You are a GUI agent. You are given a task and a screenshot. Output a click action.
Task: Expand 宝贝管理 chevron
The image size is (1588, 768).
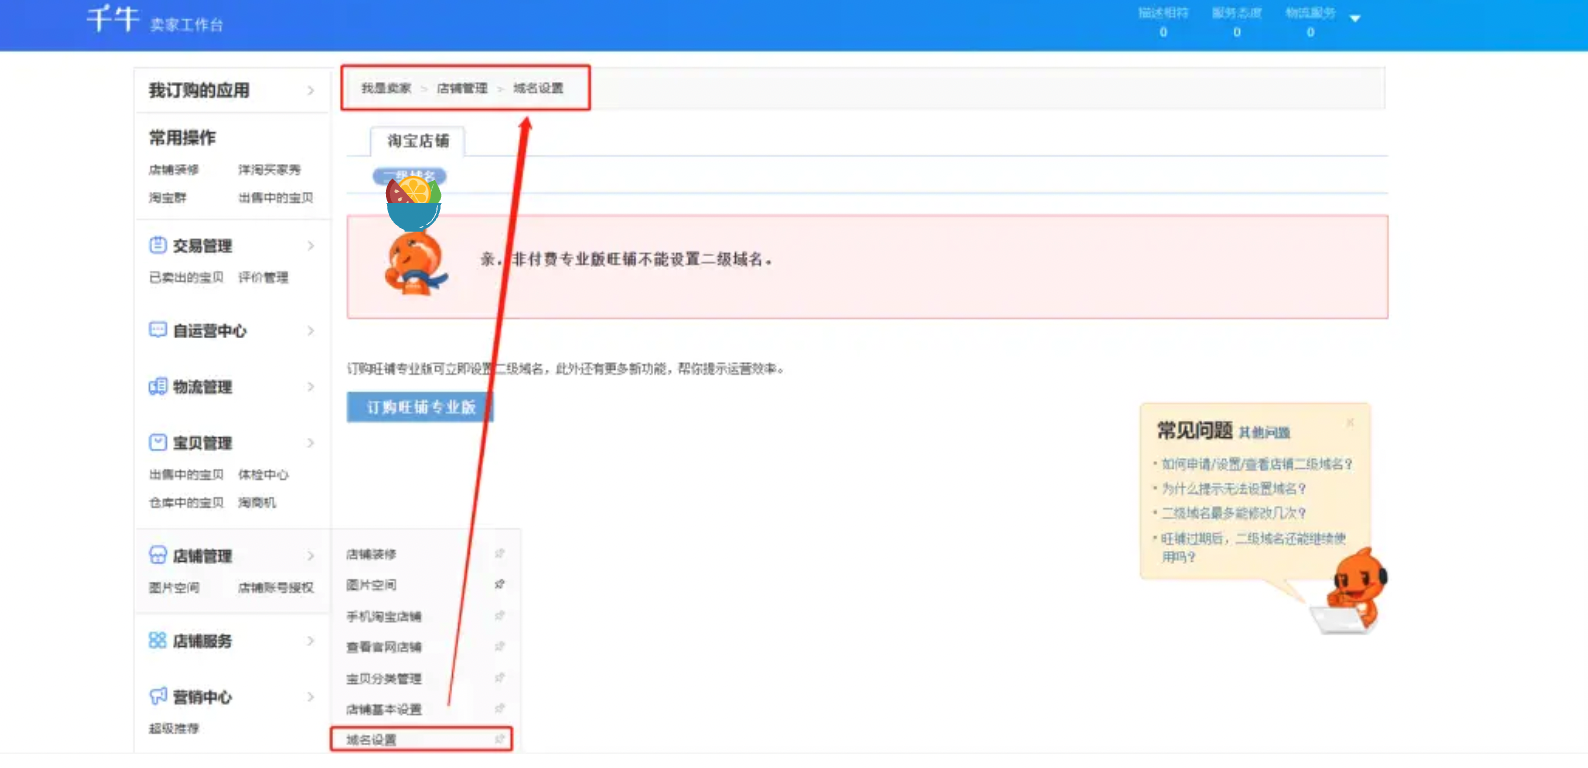(x=311, y=443)
